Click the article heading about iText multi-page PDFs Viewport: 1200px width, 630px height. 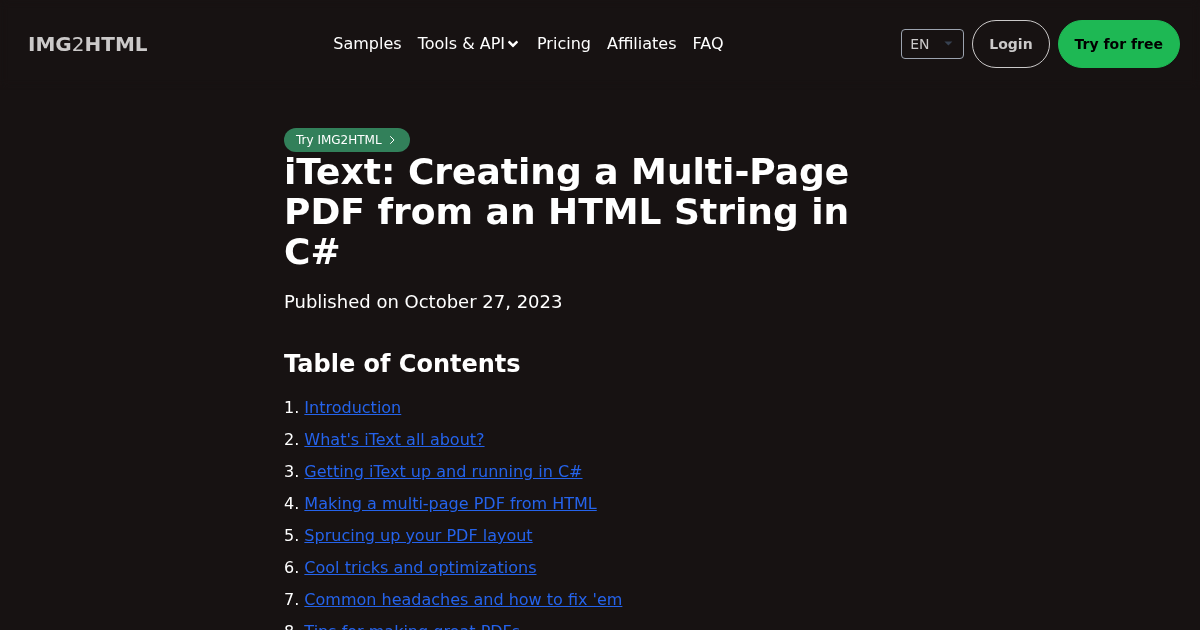pos(566,211)
